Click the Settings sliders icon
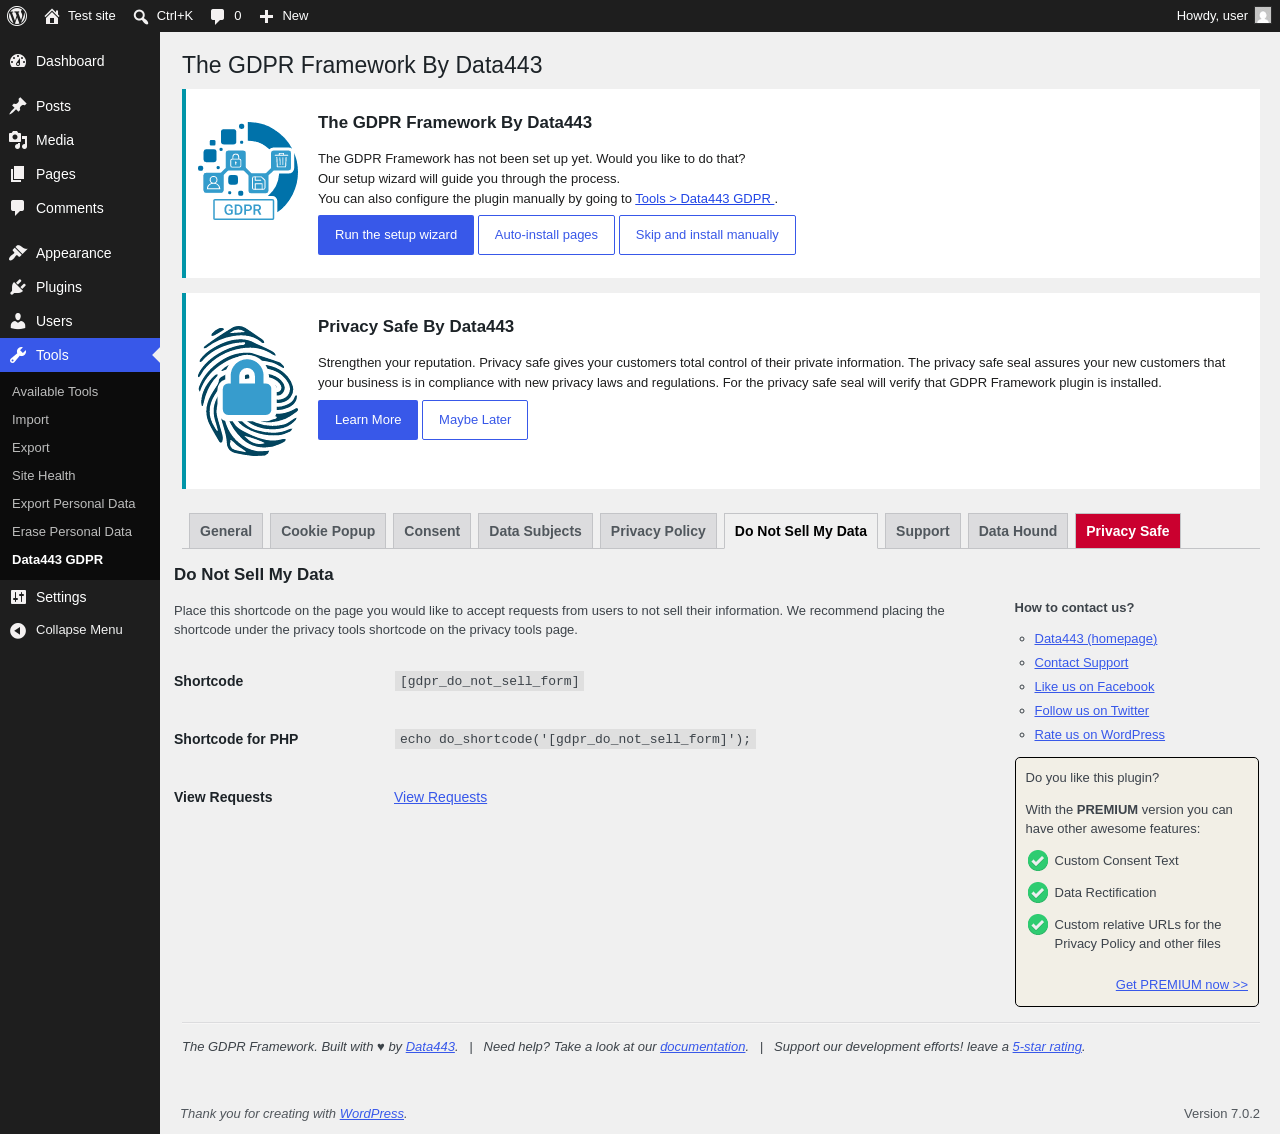Screen dimensions: 1280x1134 tap(18, 597)
